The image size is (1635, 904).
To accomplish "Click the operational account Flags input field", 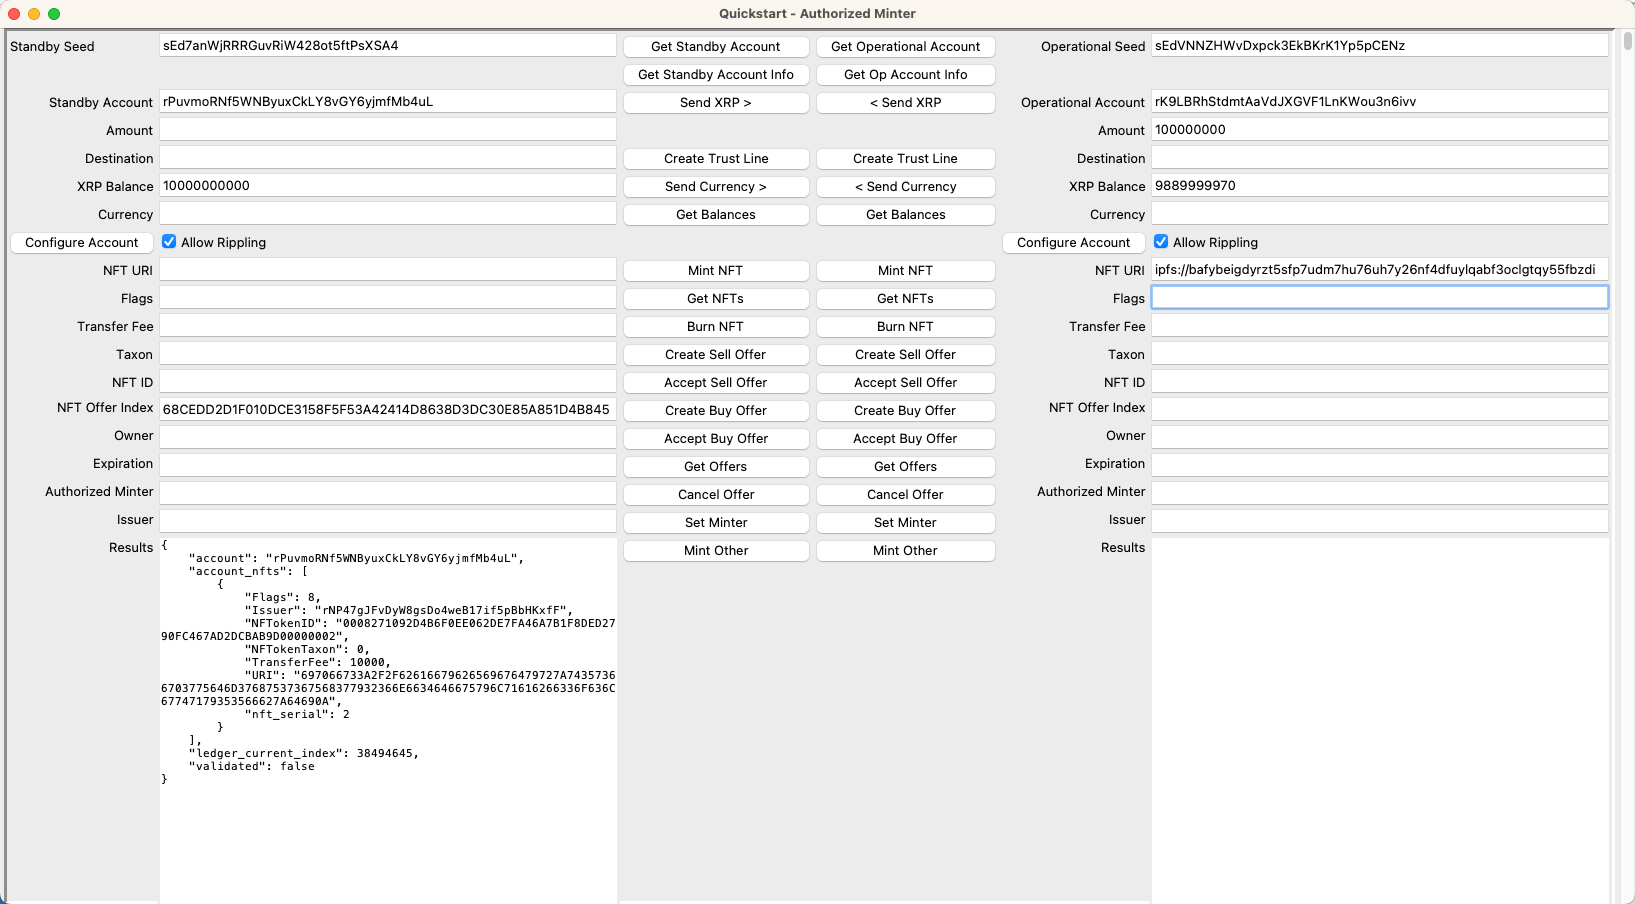I will pos(1380,297).
